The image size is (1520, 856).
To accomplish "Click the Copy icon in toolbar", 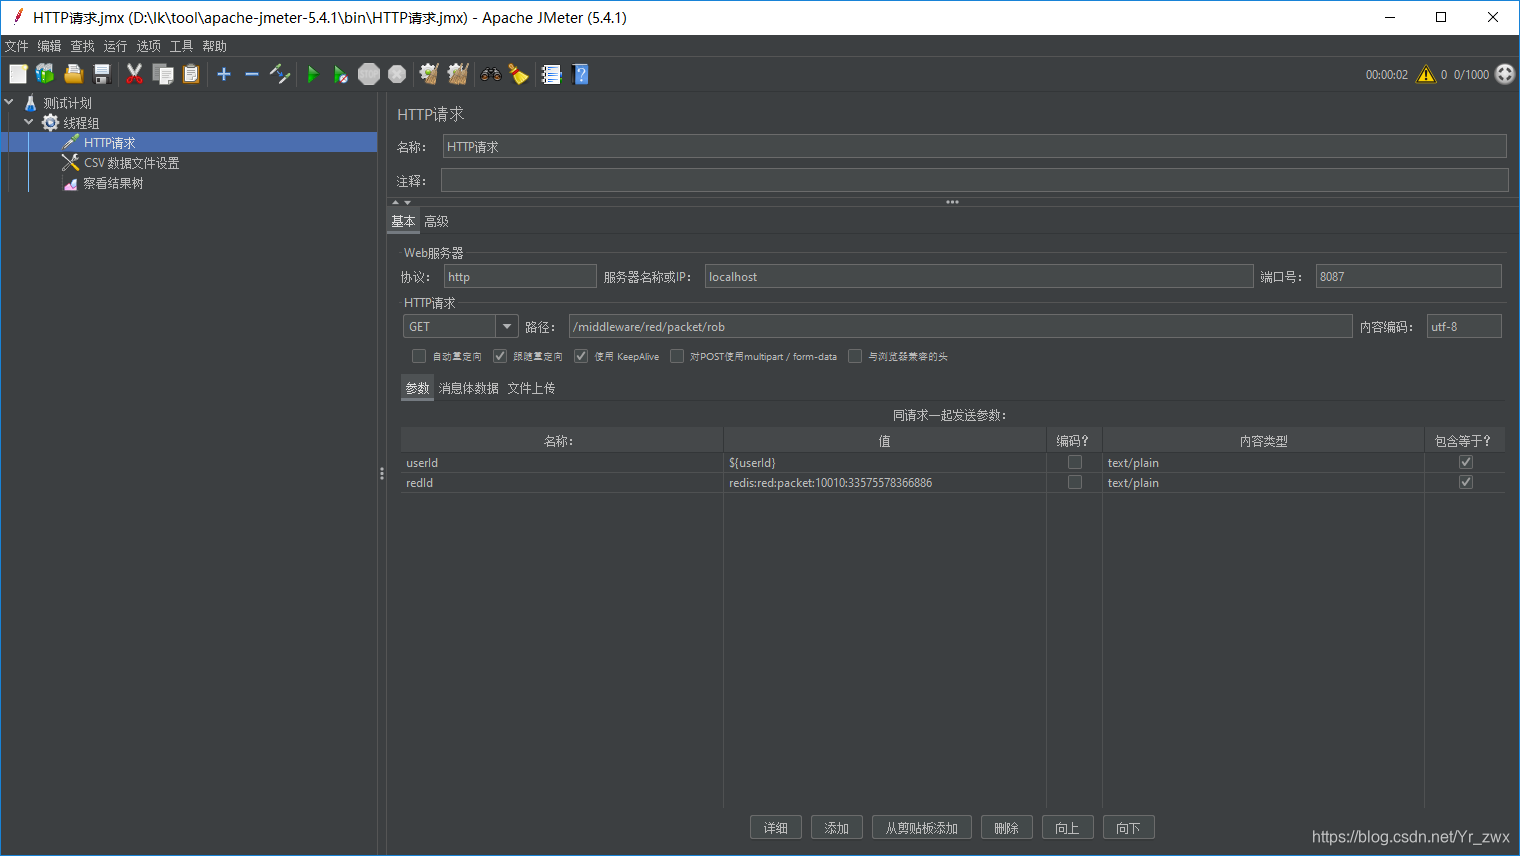I will [x=163, y=74].
